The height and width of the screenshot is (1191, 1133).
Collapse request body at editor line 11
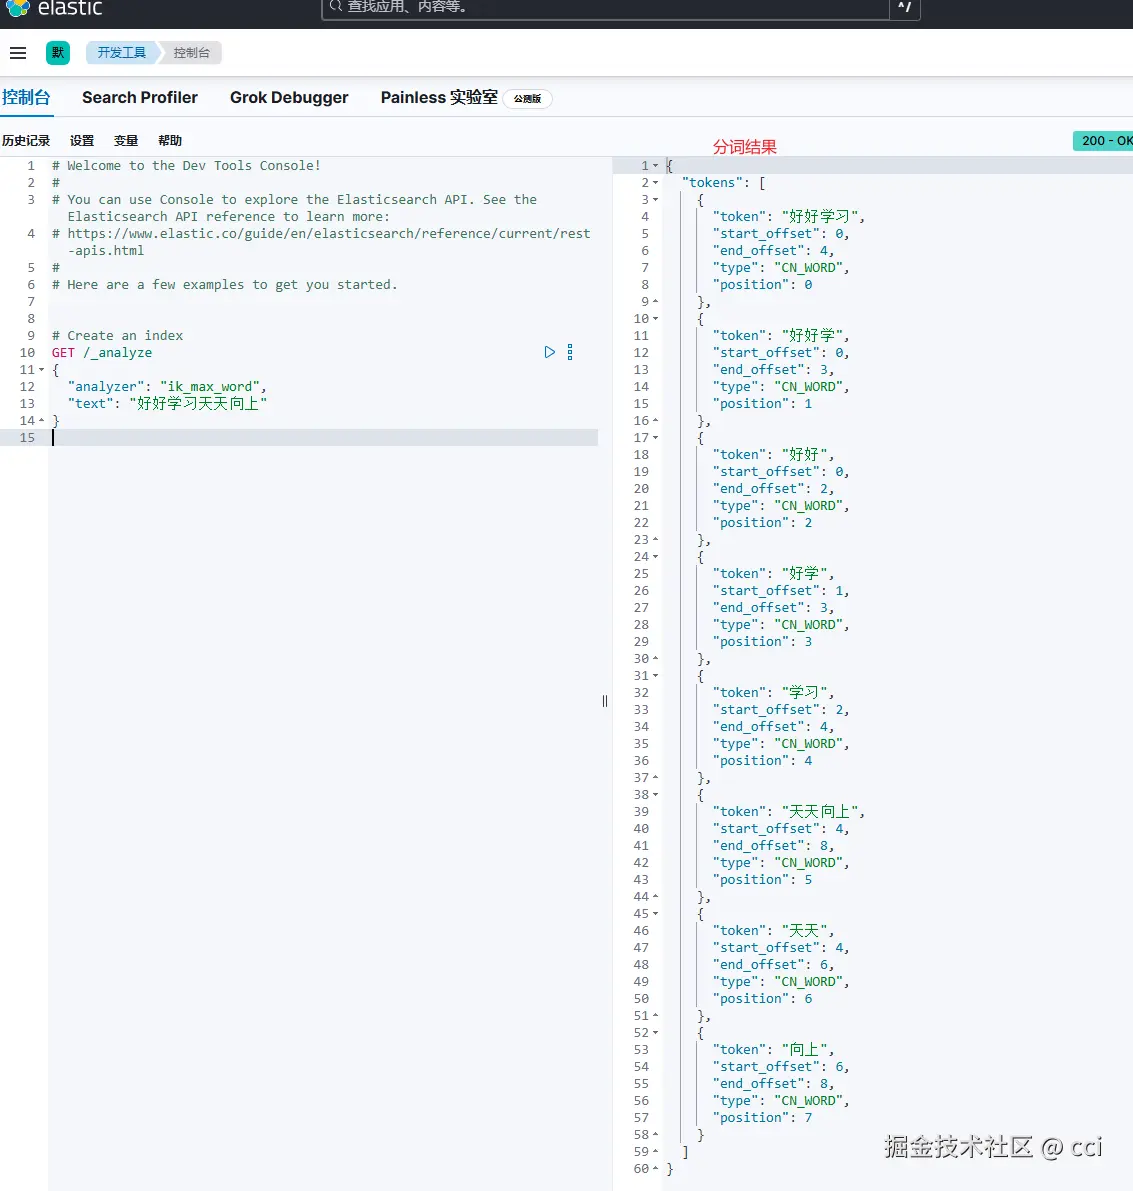pos(42,370)
